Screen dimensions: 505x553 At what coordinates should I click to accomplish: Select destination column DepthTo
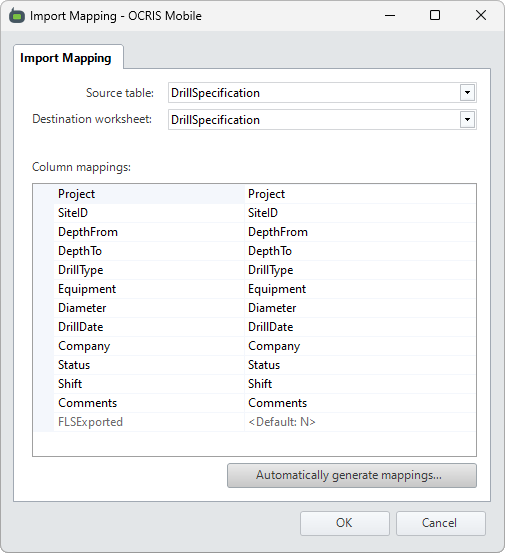(360, 251)
